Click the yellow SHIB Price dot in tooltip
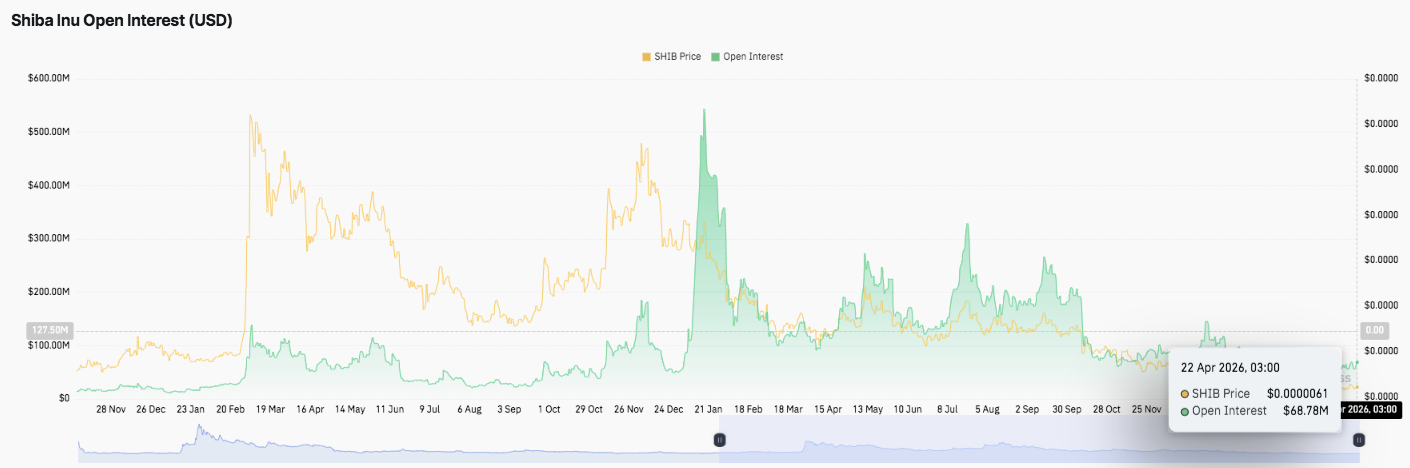 pos(1185,394)
